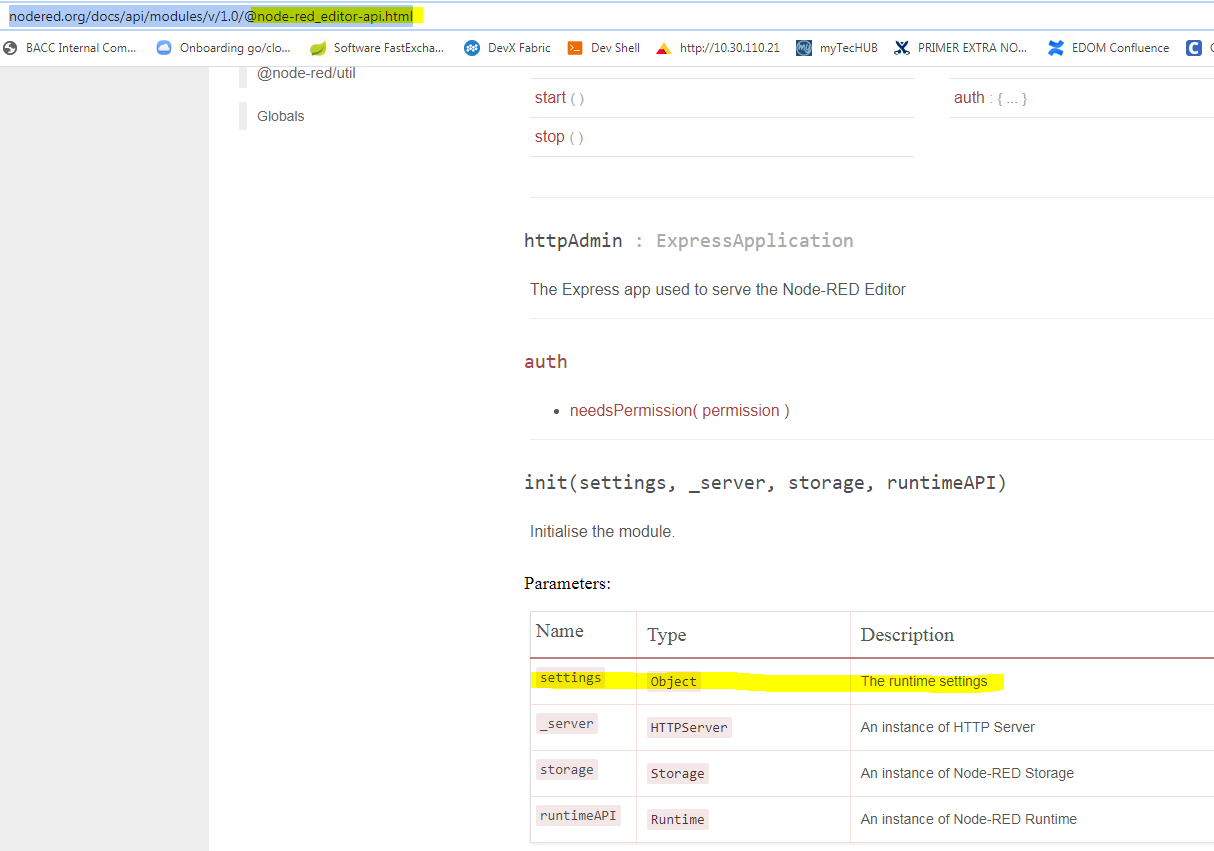
Task: Open the stop ( ) method entry
Action: (549, 136)
